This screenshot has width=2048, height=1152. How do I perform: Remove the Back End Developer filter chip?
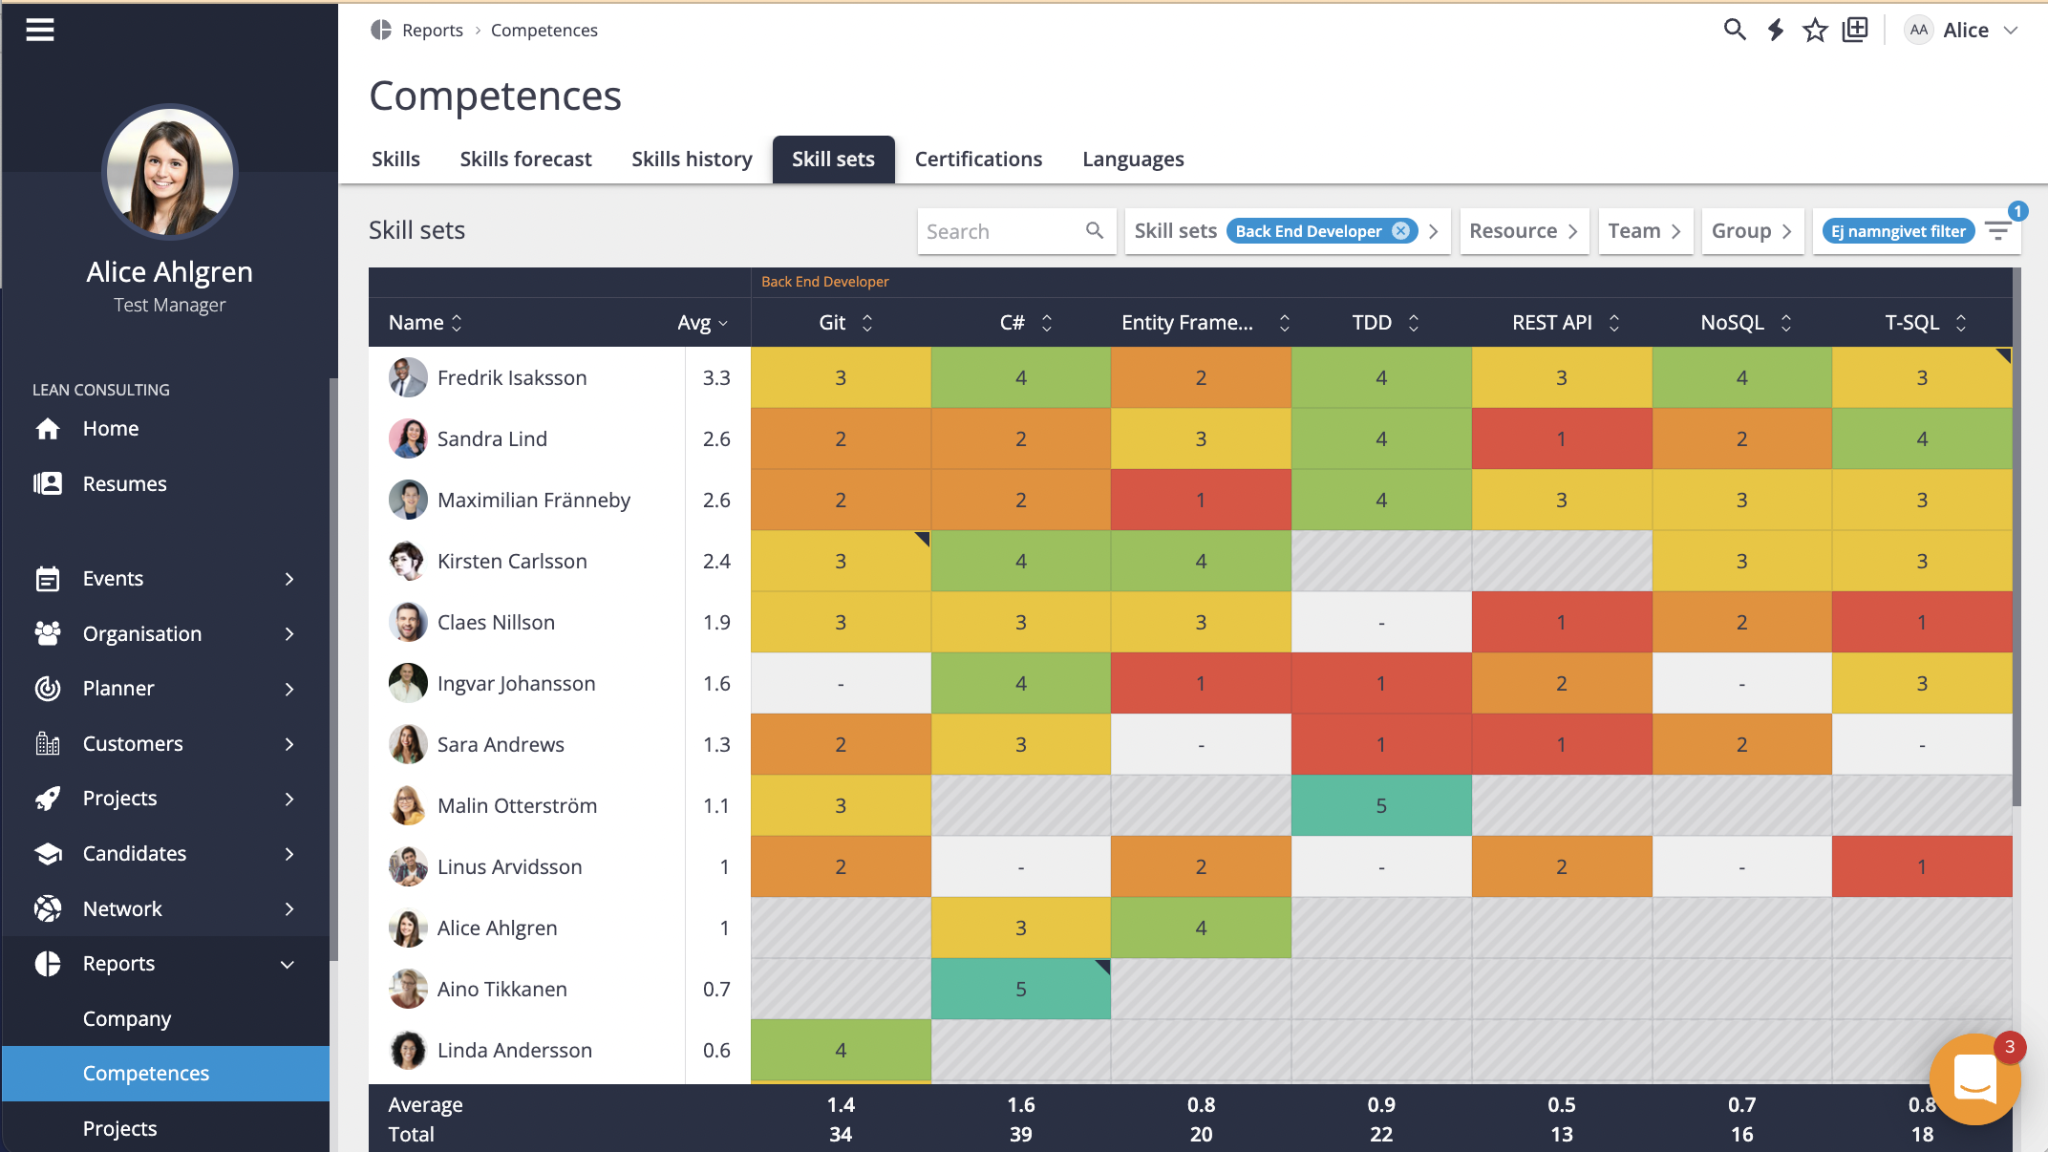point(1401,231)
